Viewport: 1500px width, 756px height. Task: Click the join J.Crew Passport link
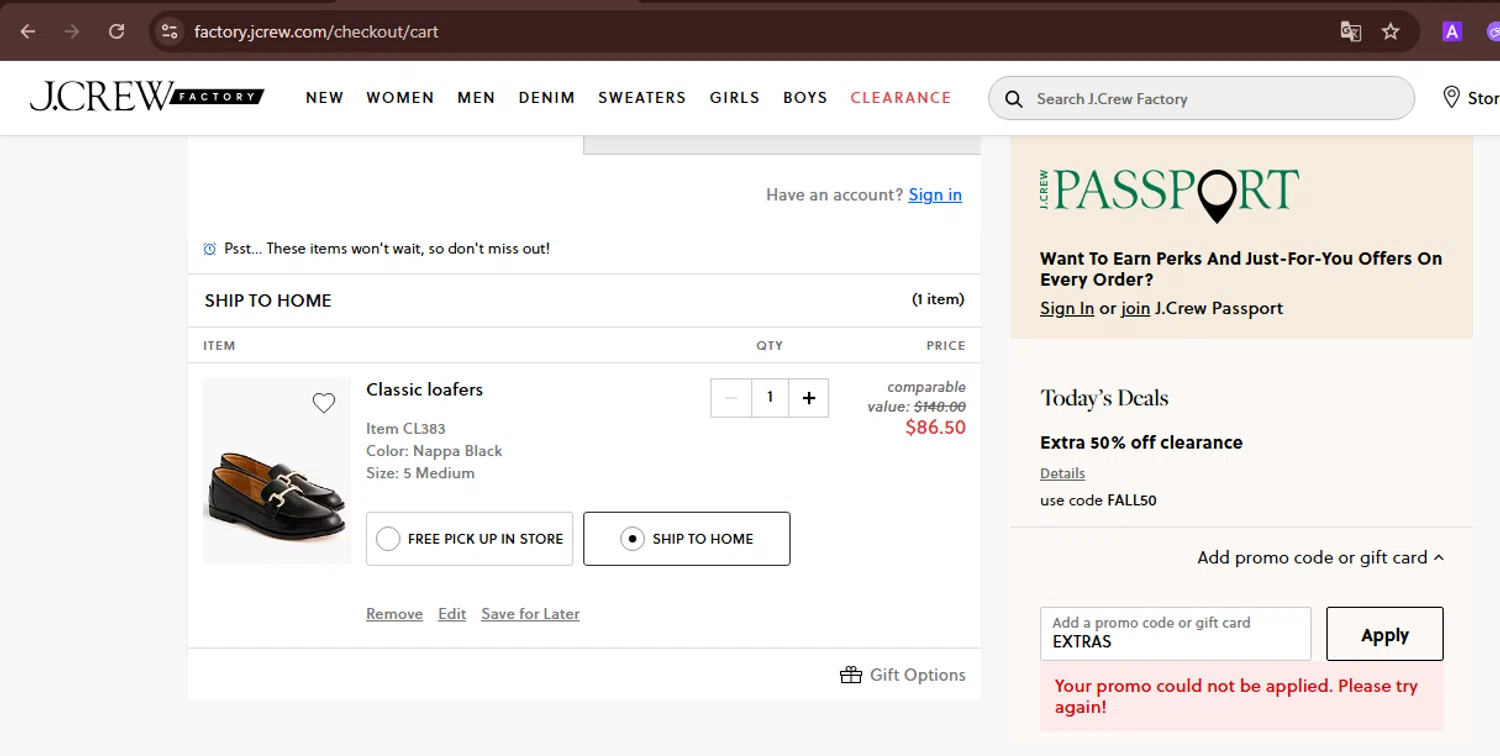click(1135, 309)
